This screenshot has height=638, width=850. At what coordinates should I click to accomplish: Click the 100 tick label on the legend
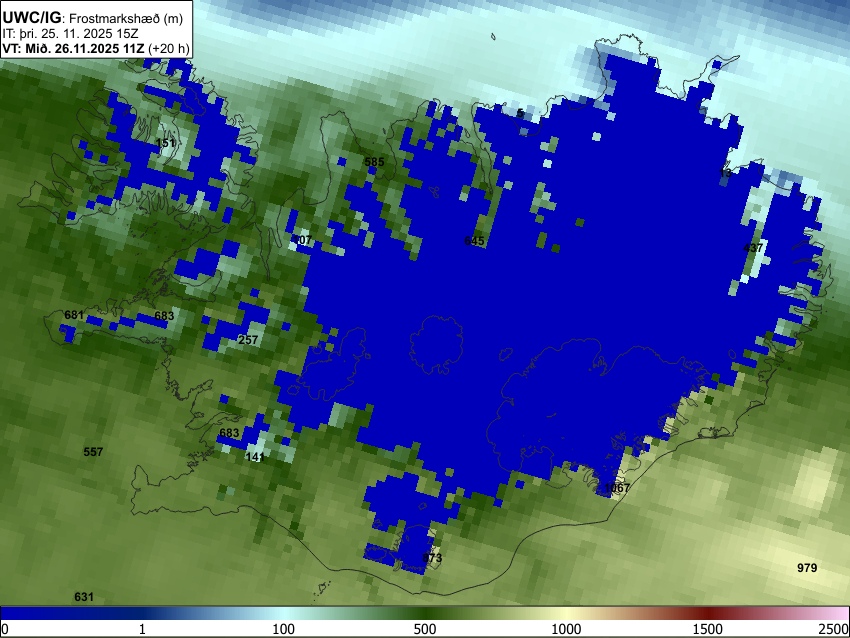pos(284,629)
